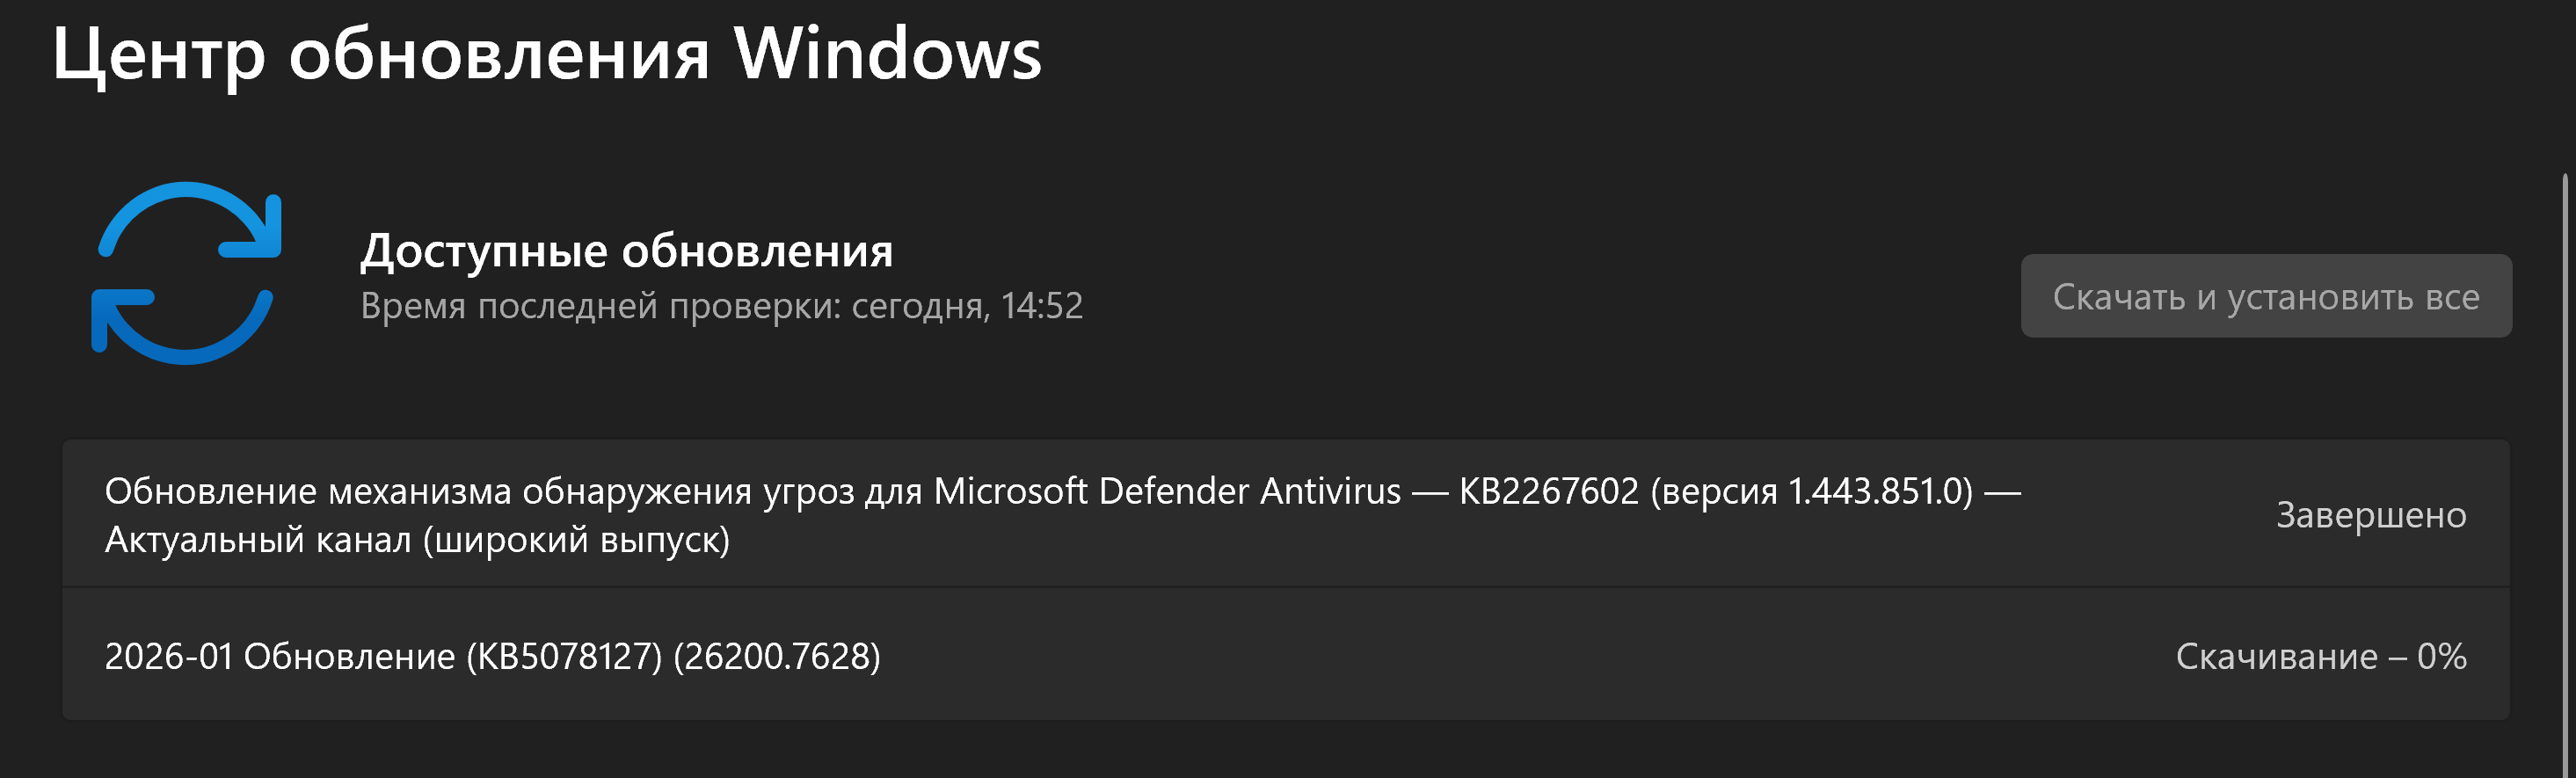Click the last check time 14:52
Image resolution: width=2576 pixels, height=778 pixels.
1041,306
